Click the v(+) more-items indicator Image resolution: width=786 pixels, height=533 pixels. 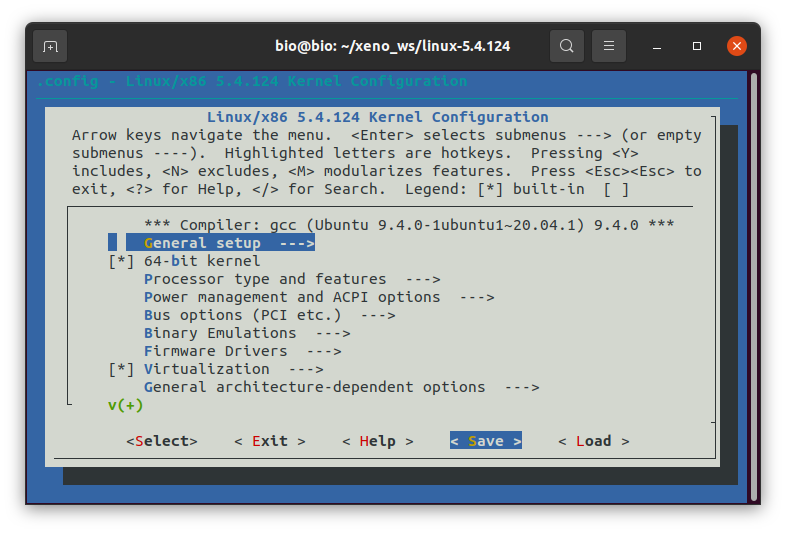[x=125, y=405]
